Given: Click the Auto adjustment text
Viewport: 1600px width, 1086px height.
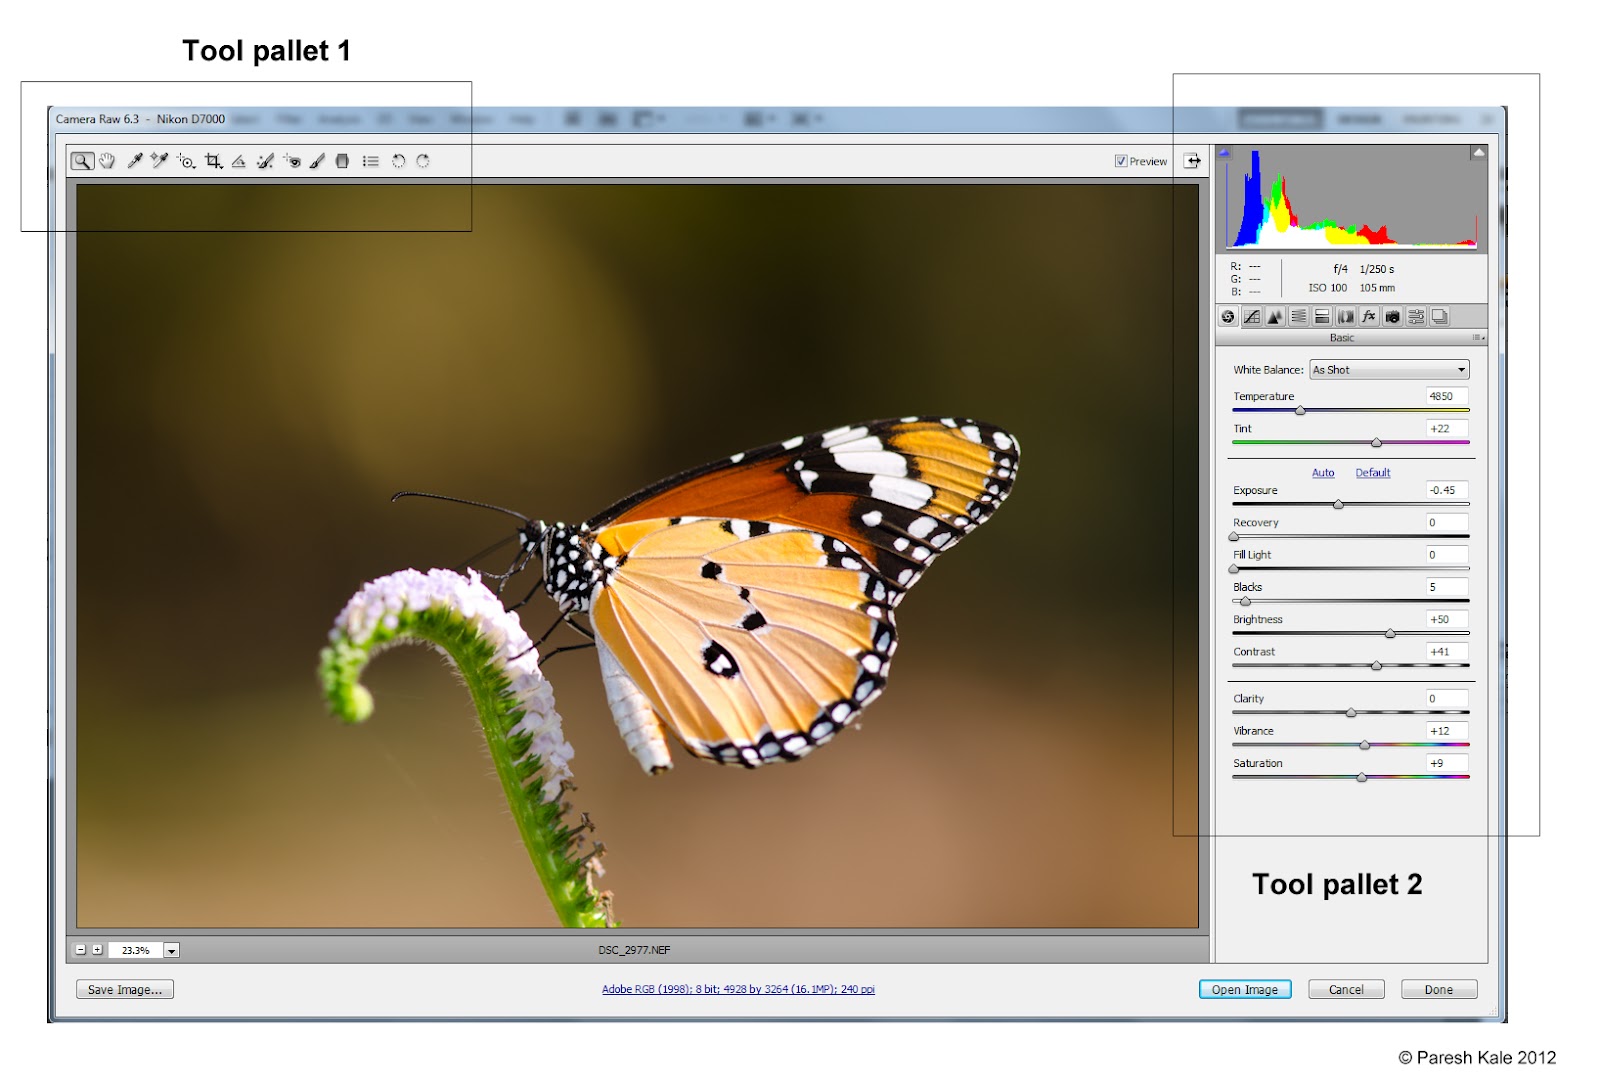Looking at the screenshot, I should tap(1323, 472).
